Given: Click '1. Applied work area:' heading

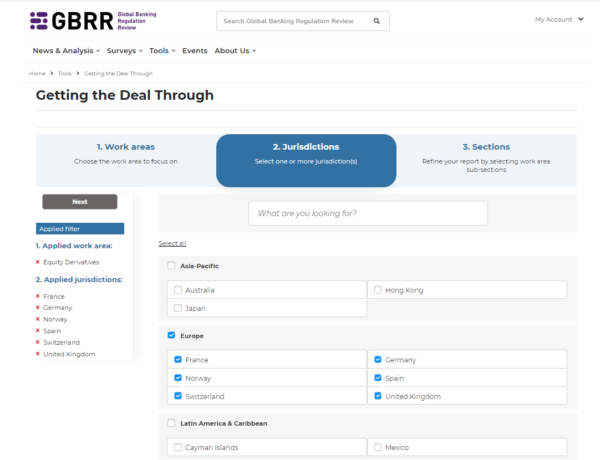Looking at the screenshot, I should pyautogui.click(x=74, y=246).
